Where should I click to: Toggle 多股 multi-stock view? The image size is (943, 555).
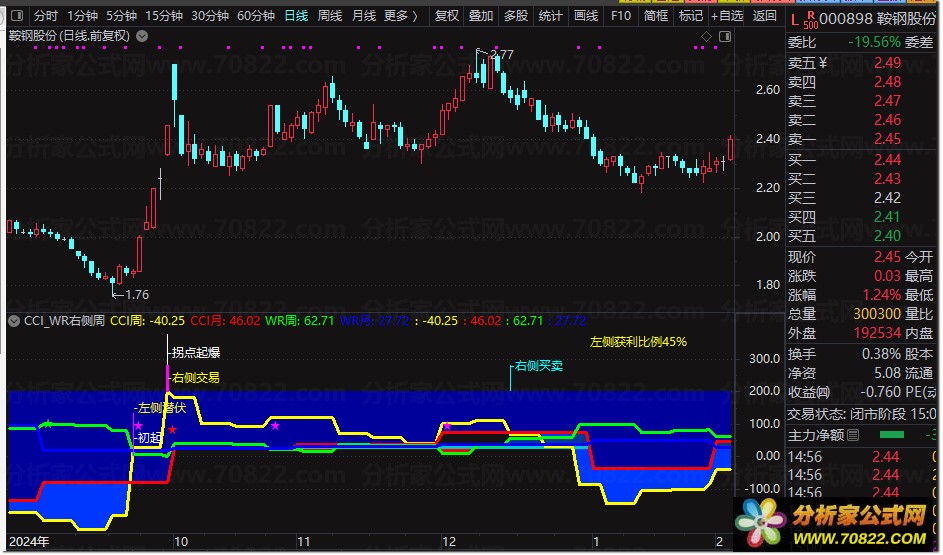(515, 16)
